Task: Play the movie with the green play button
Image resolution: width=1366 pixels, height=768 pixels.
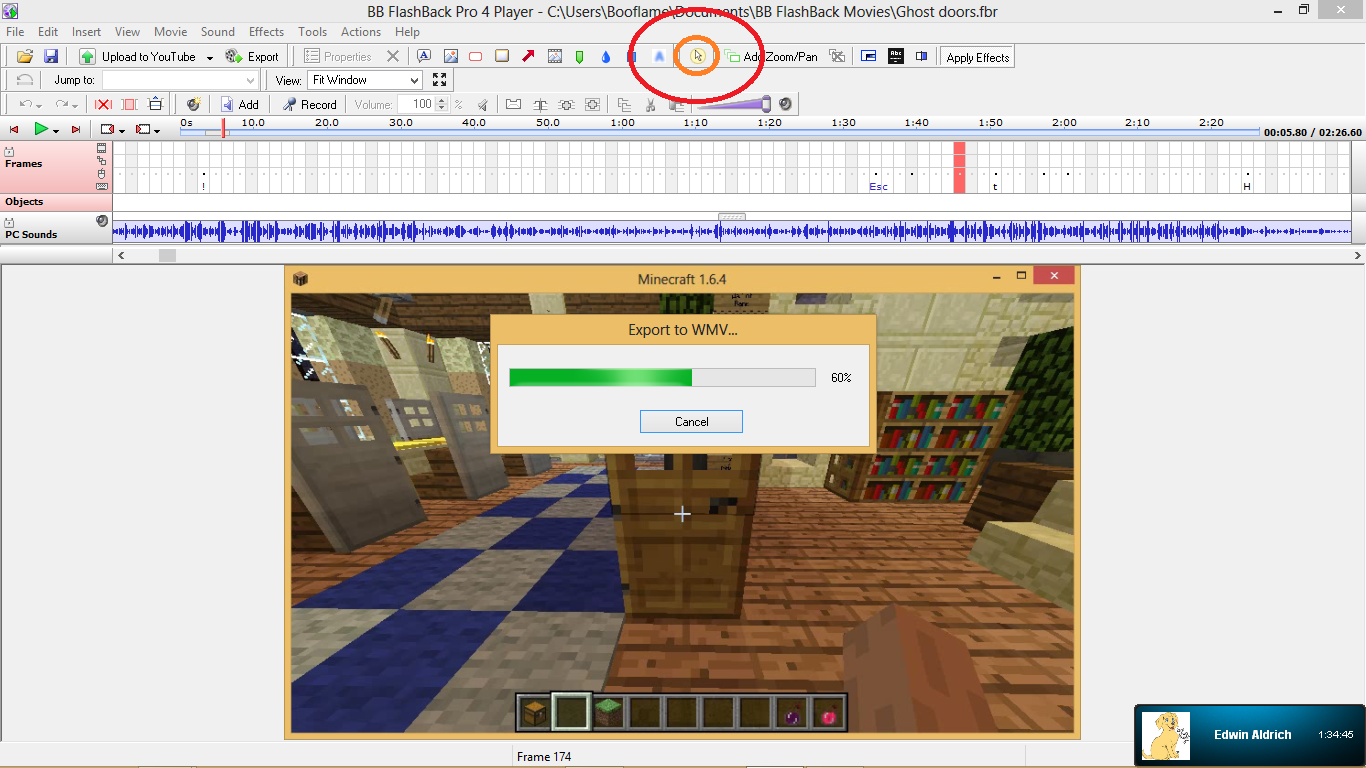Action: pyautogui.click(x=41, y=129)
